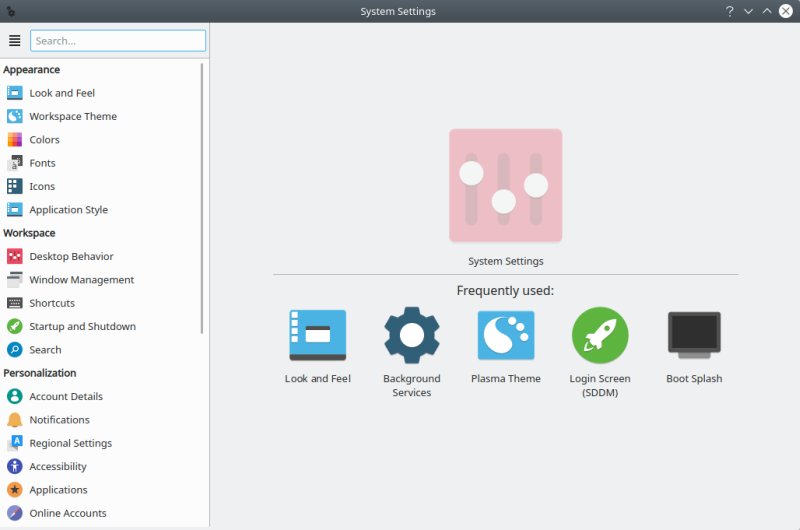Image resolution: width=800 pixels, height=530 pixels.
Task: Open the Shortcuts settings entry
Action: (x=52, y=303)
